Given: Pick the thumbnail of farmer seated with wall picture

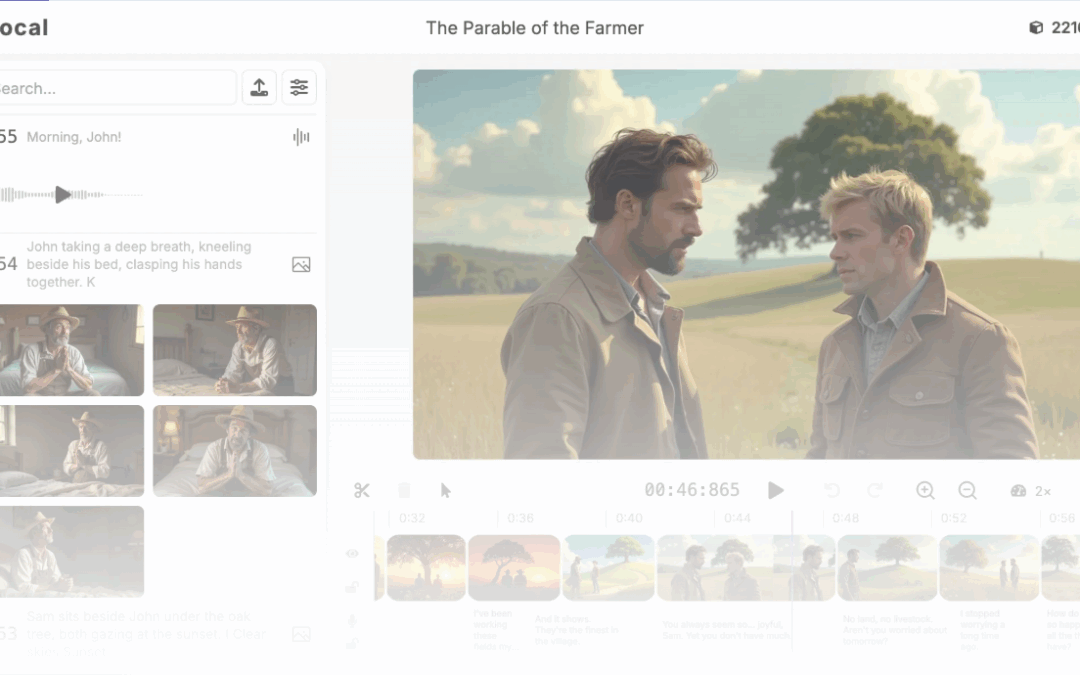Looking at the screenshot, I should (235, 350).
